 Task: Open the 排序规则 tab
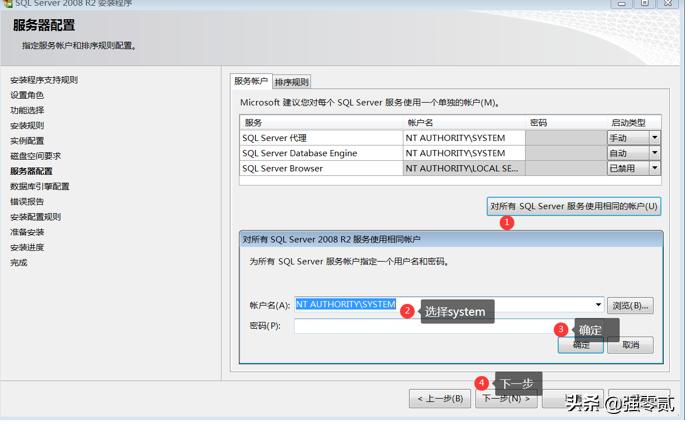click(292, 82)
